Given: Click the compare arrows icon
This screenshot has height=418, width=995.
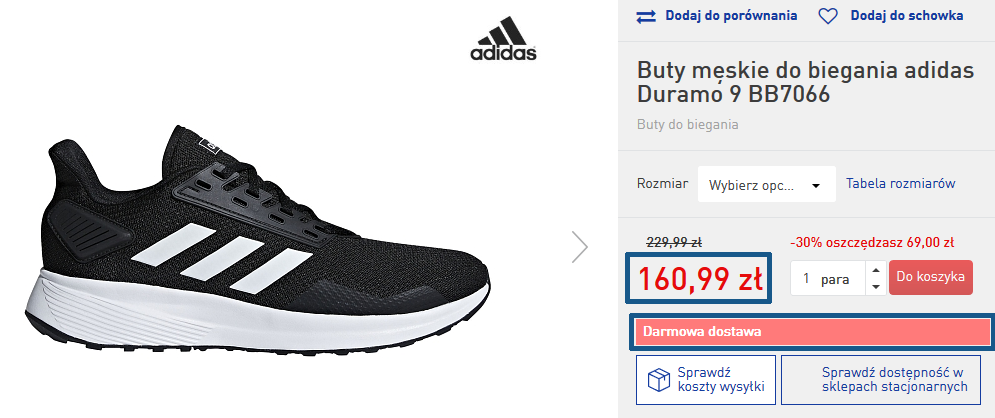Looking at the screenshot, I should point(646,16).
